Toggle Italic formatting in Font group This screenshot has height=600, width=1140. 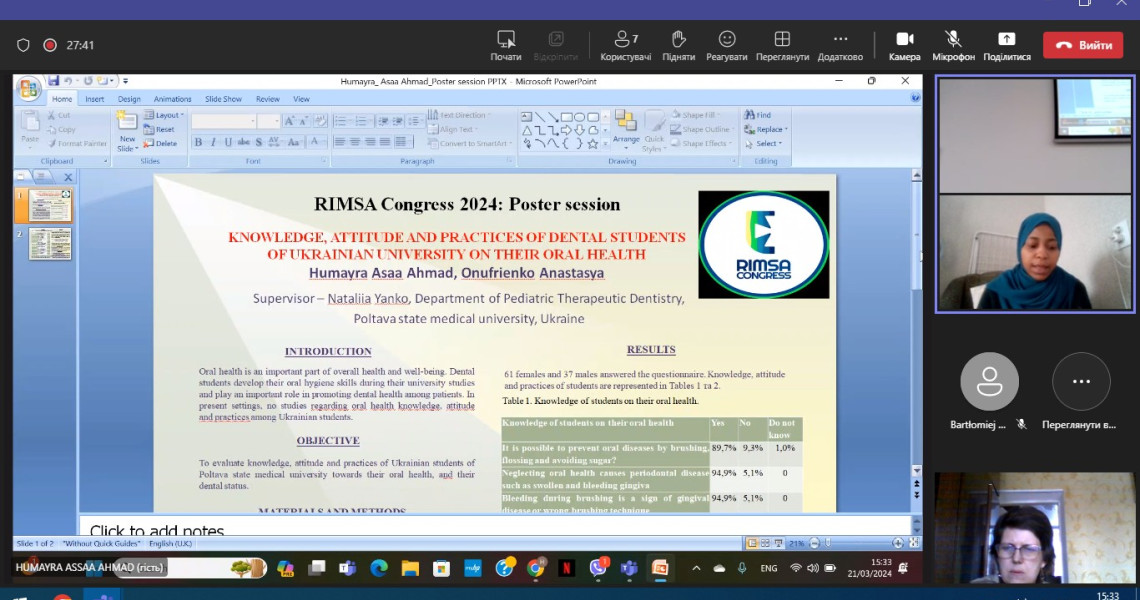(x=213, y=143)
